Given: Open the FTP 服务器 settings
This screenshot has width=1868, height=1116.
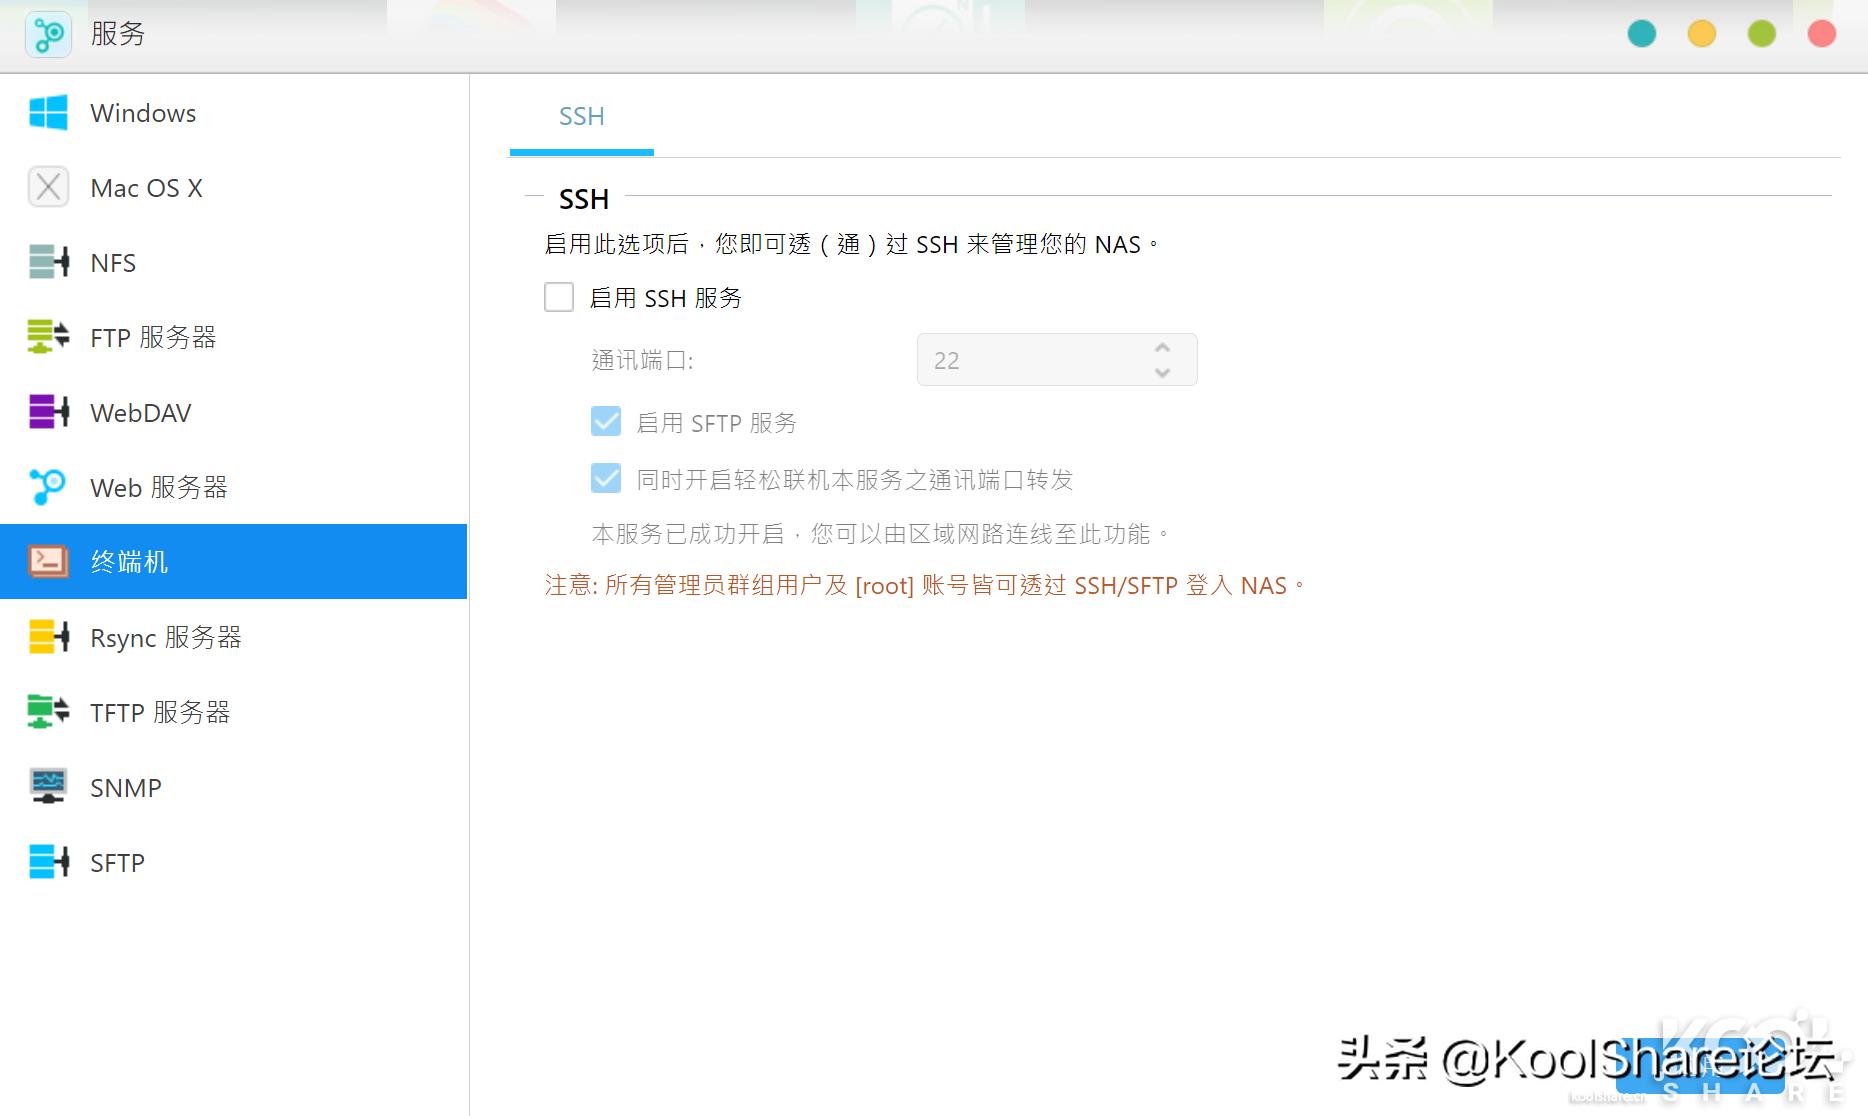Looking at the screenshot, I should [x=154, y=337].
